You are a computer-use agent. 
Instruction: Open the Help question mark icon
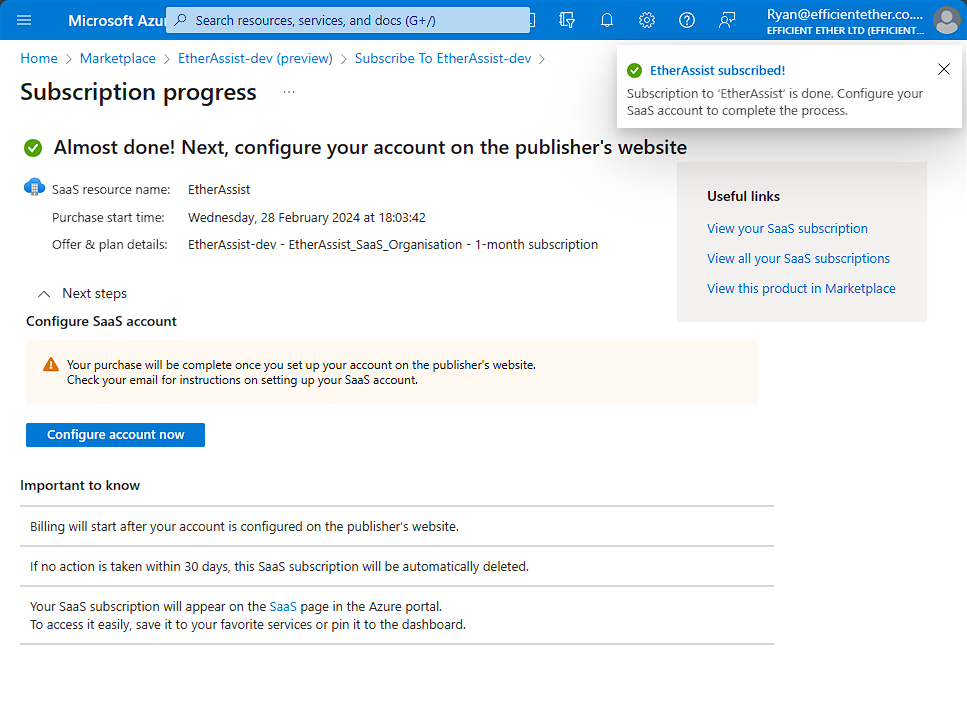686,20
